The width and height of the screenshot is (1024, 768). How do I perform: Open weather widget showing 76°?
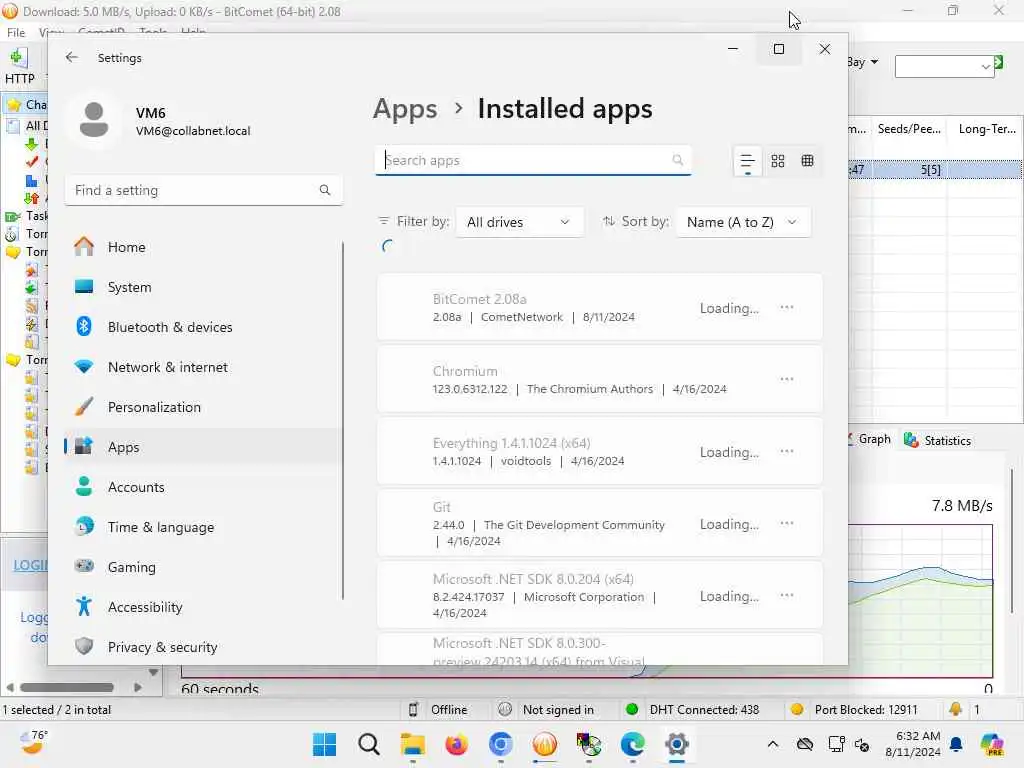tap(33, 743)
